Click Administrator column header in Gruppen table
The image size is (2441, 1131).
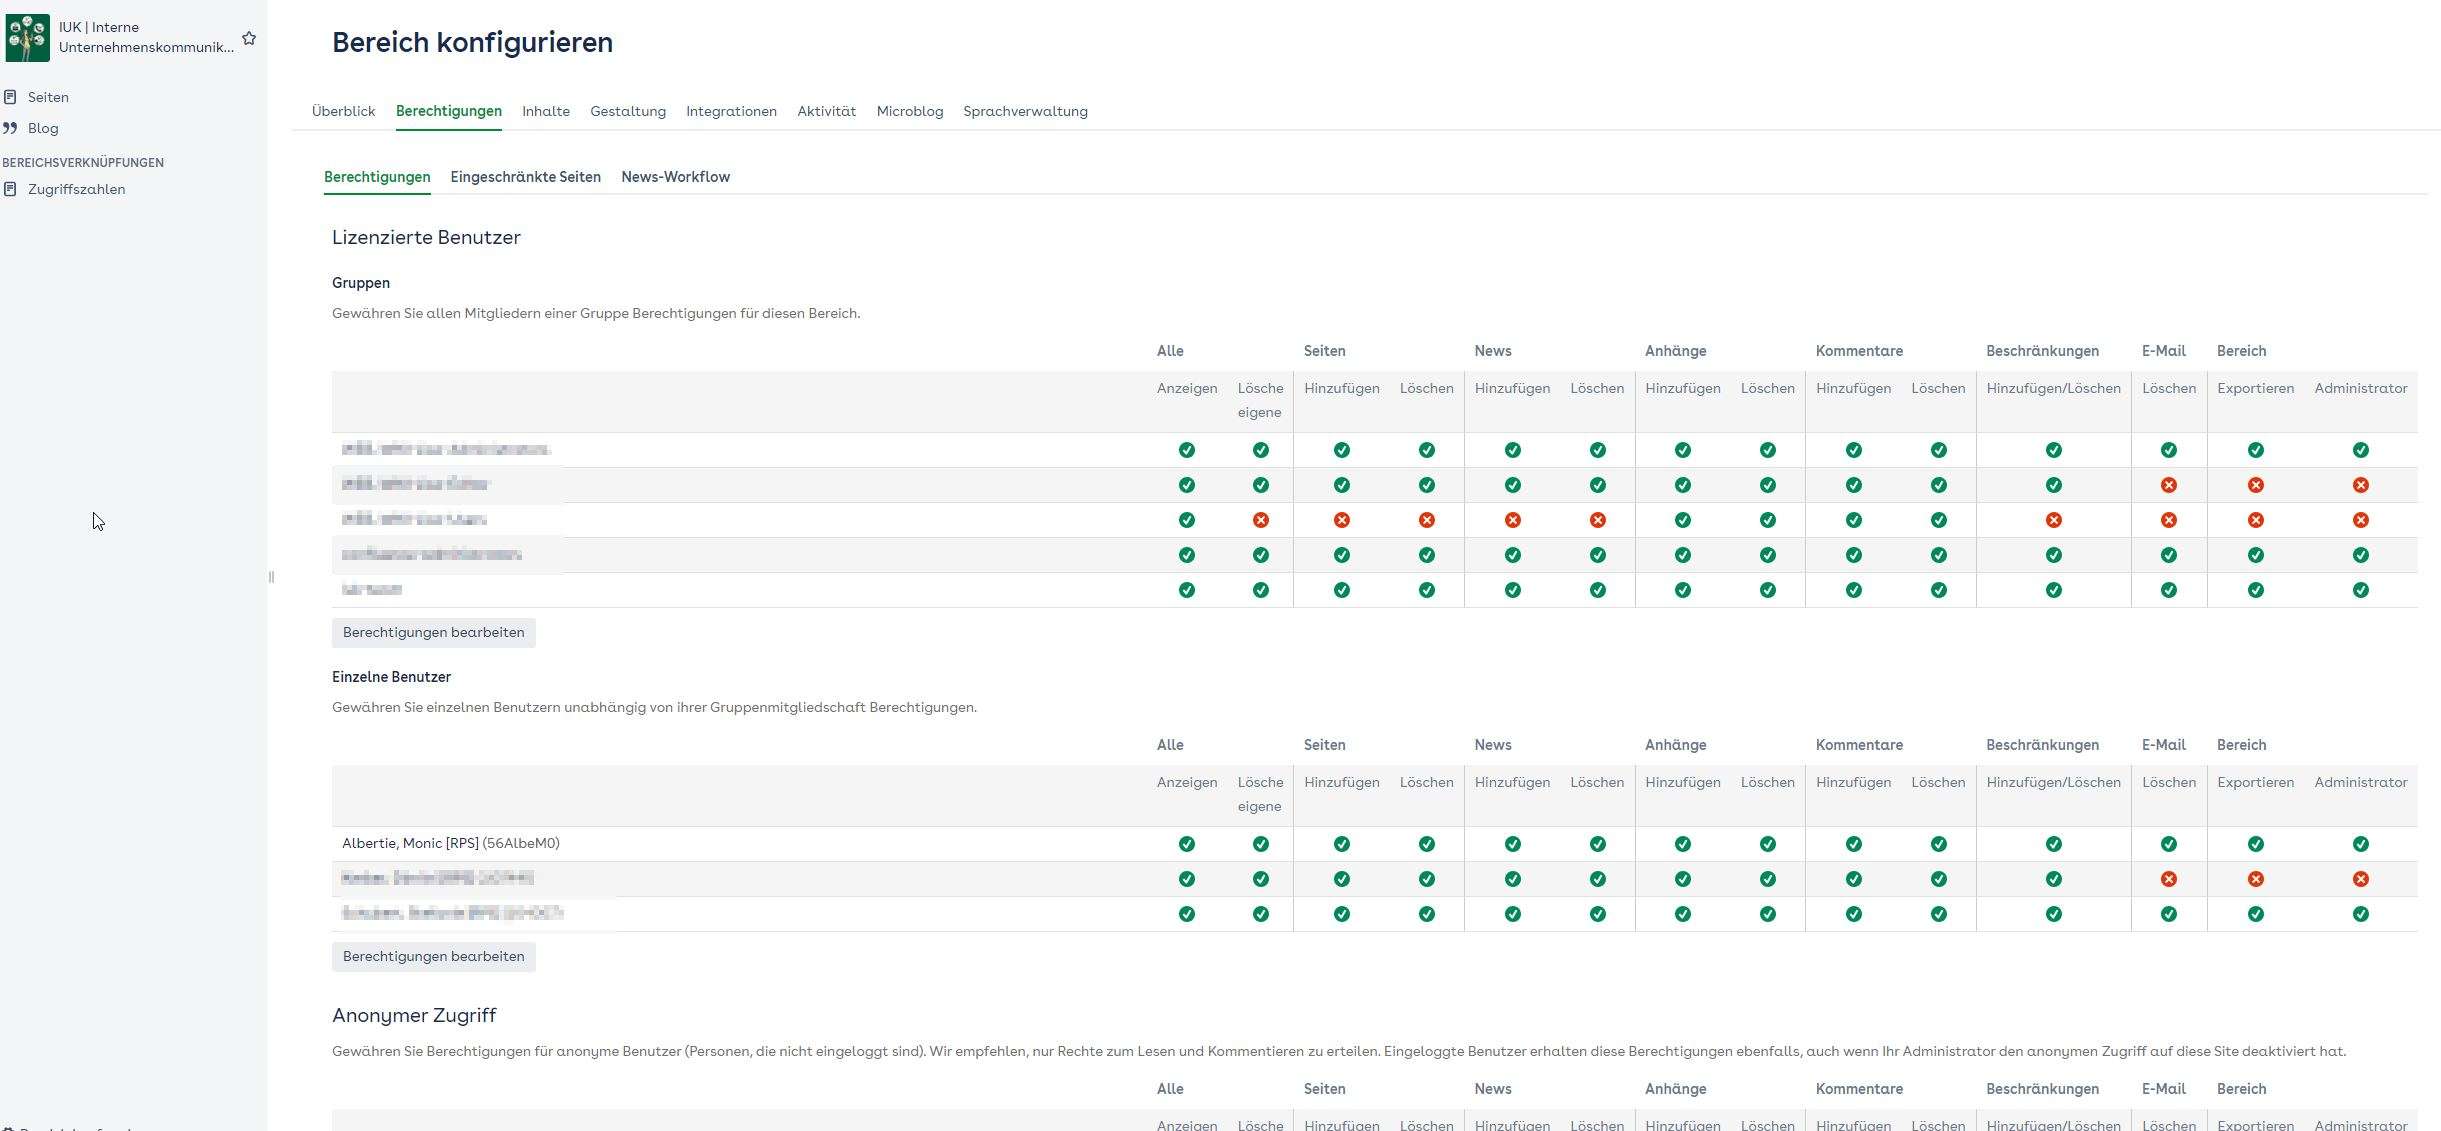[x=2361, y=388]
